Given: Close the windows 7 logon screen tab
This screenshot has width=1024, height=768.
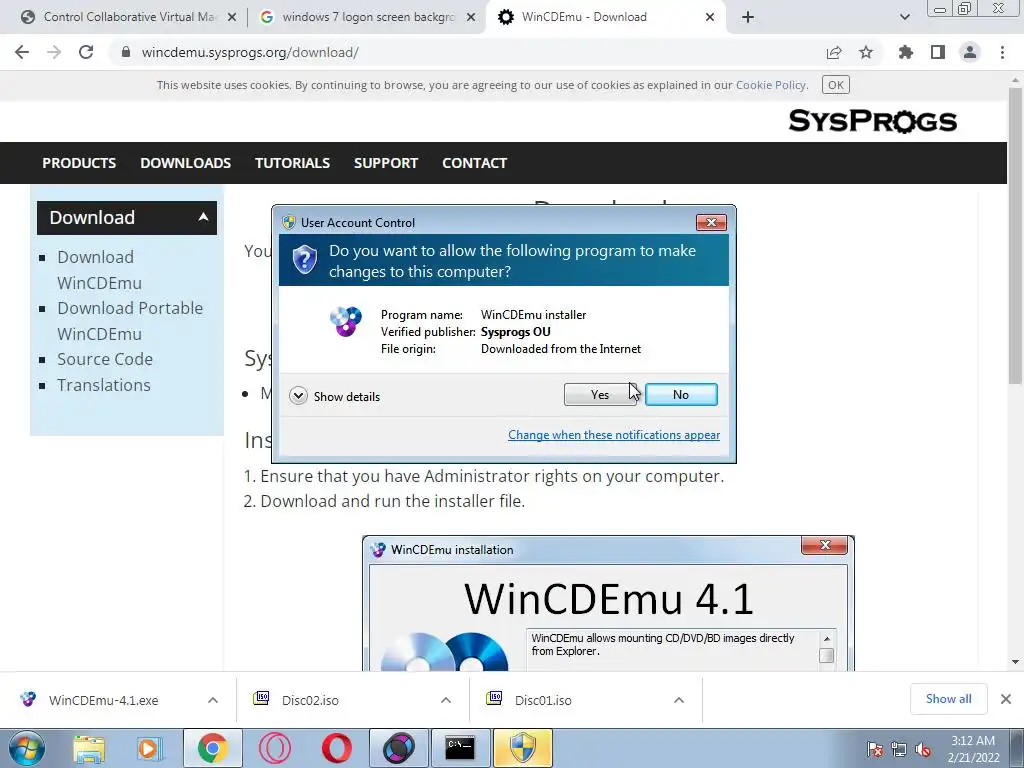Looking at the screenshot, I should coord(470,17).
